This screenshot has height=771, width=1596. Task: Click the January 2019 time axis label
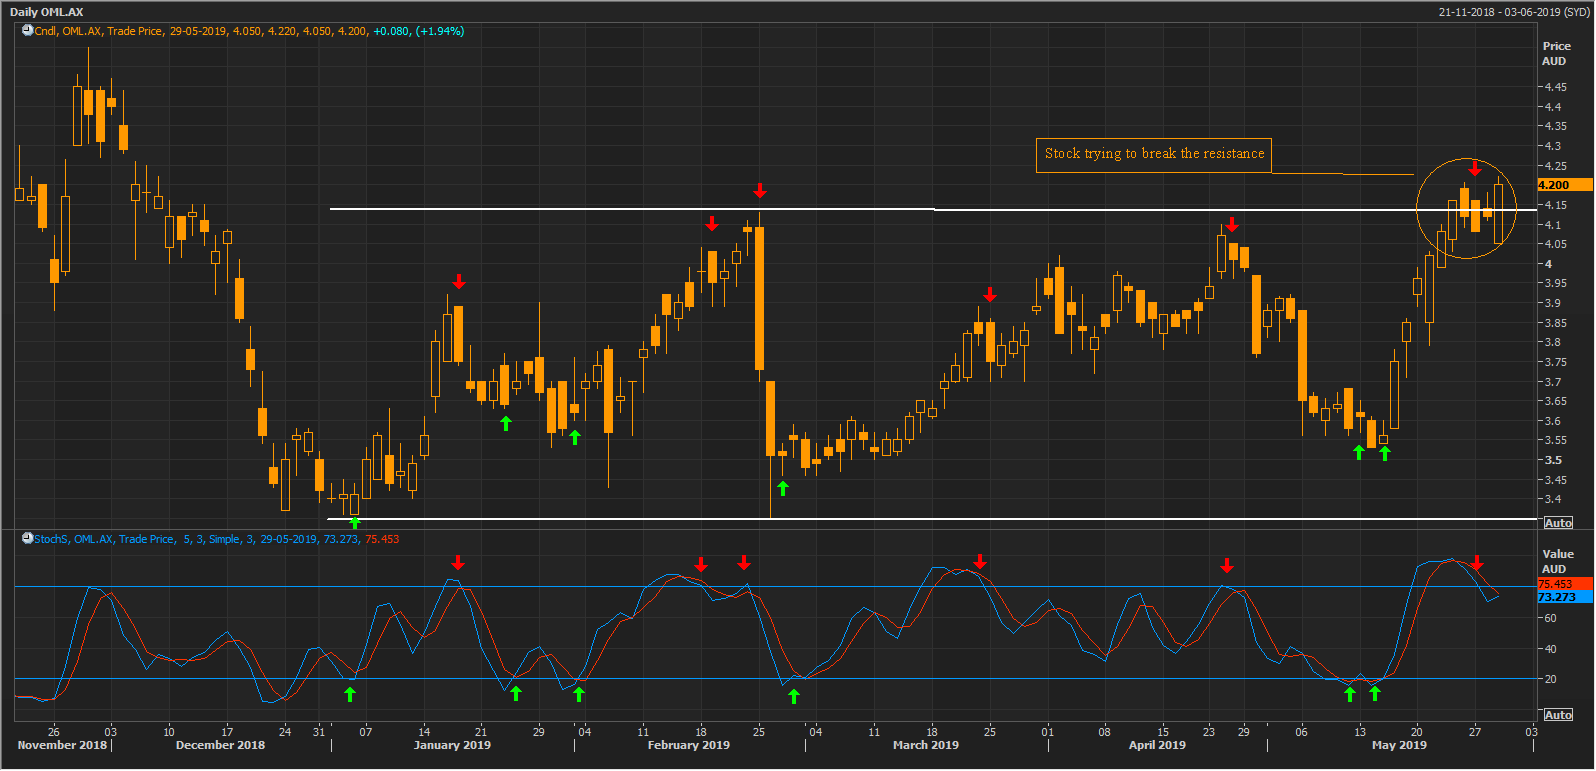coord(452,745)
